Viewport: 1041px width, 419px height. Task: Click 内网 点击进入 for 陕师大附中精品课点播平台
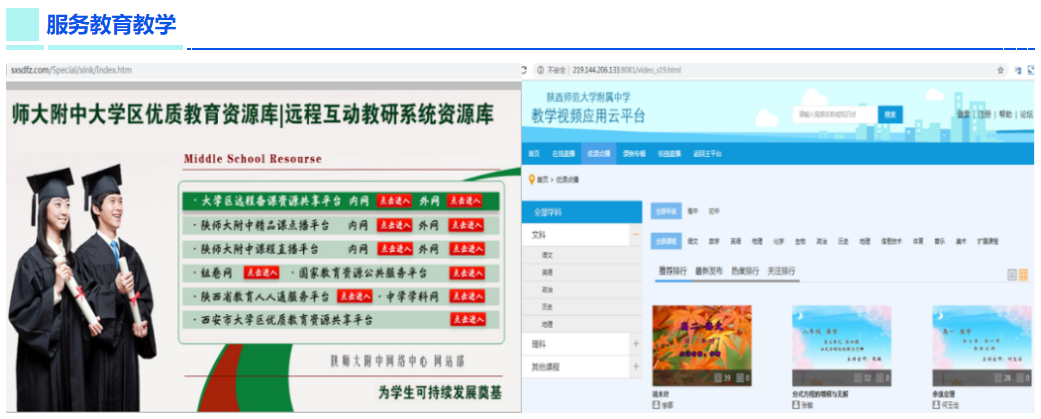coord(394,225)
